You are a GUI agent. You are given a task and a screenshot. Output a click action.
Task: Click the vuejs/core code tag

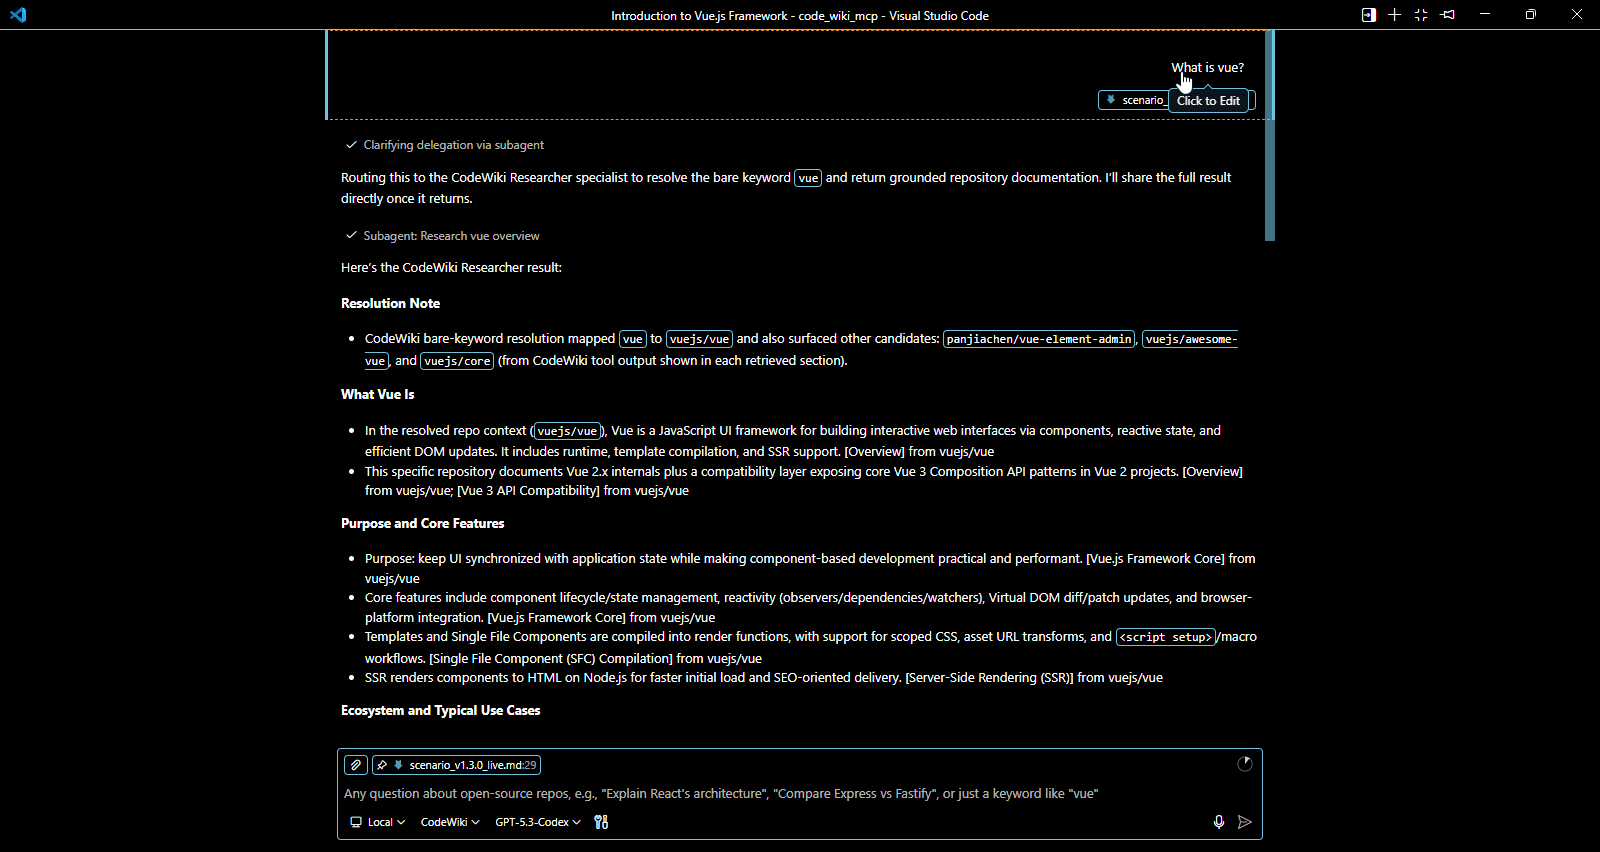pos(457,361)
